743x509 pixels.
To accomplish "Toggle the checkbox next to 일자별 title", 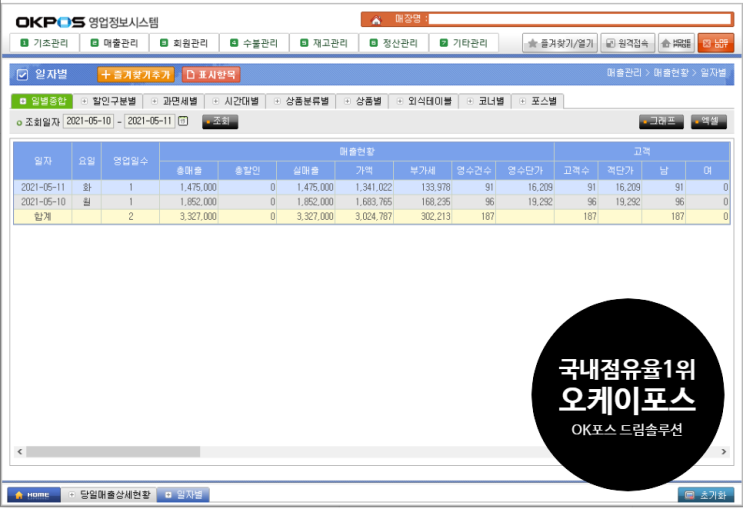I will 22,74.
